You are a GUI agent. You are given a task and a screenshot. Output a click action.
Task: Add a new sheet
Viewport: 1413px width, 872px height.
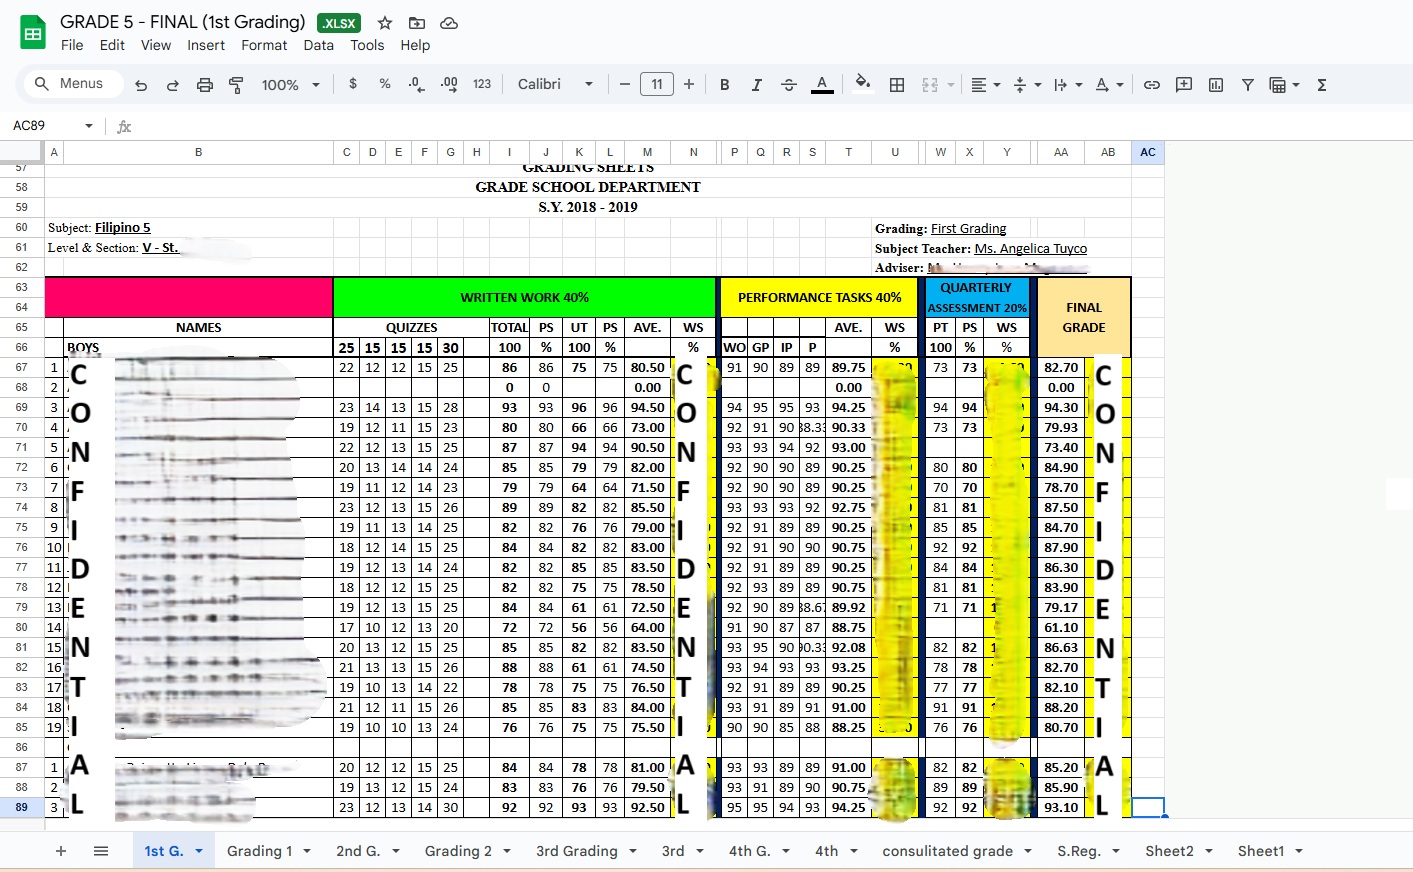point(61,851)
